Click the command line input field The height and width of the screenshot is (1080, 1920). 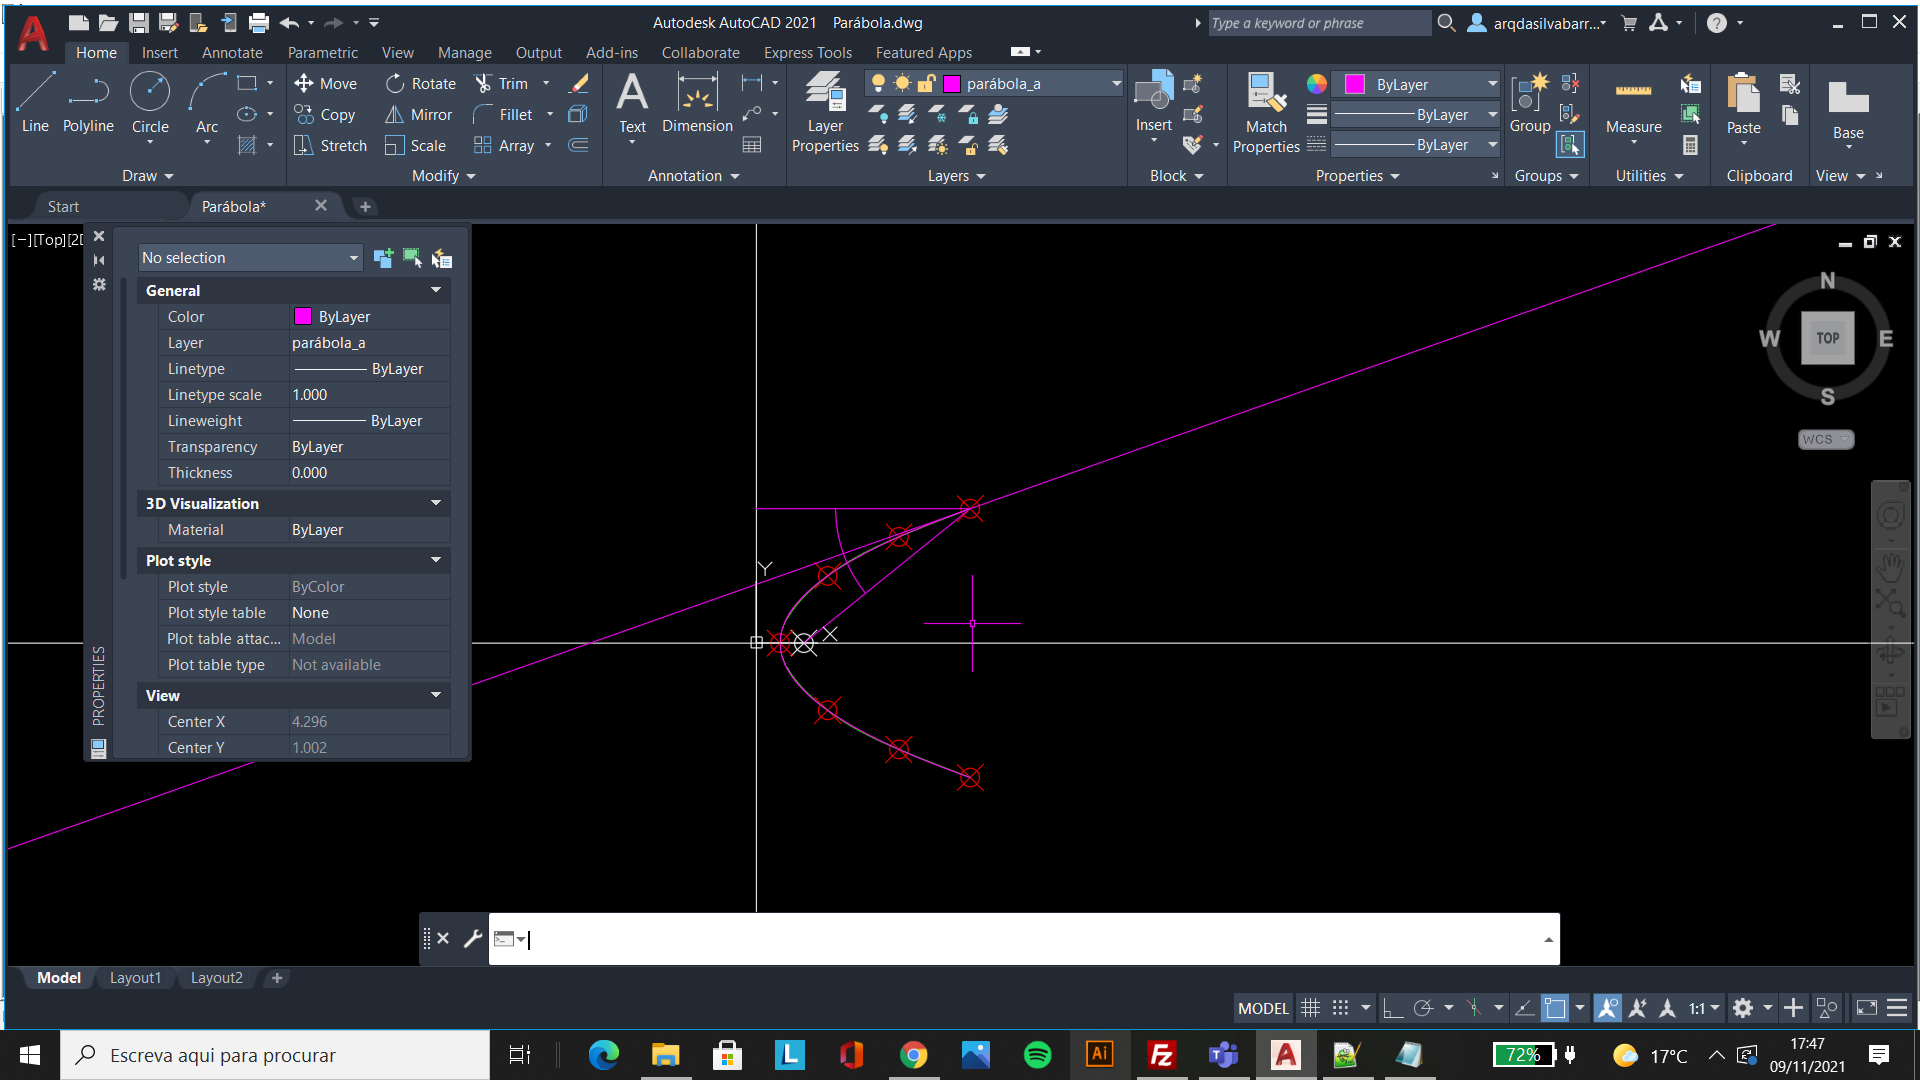coord(1024,939)
